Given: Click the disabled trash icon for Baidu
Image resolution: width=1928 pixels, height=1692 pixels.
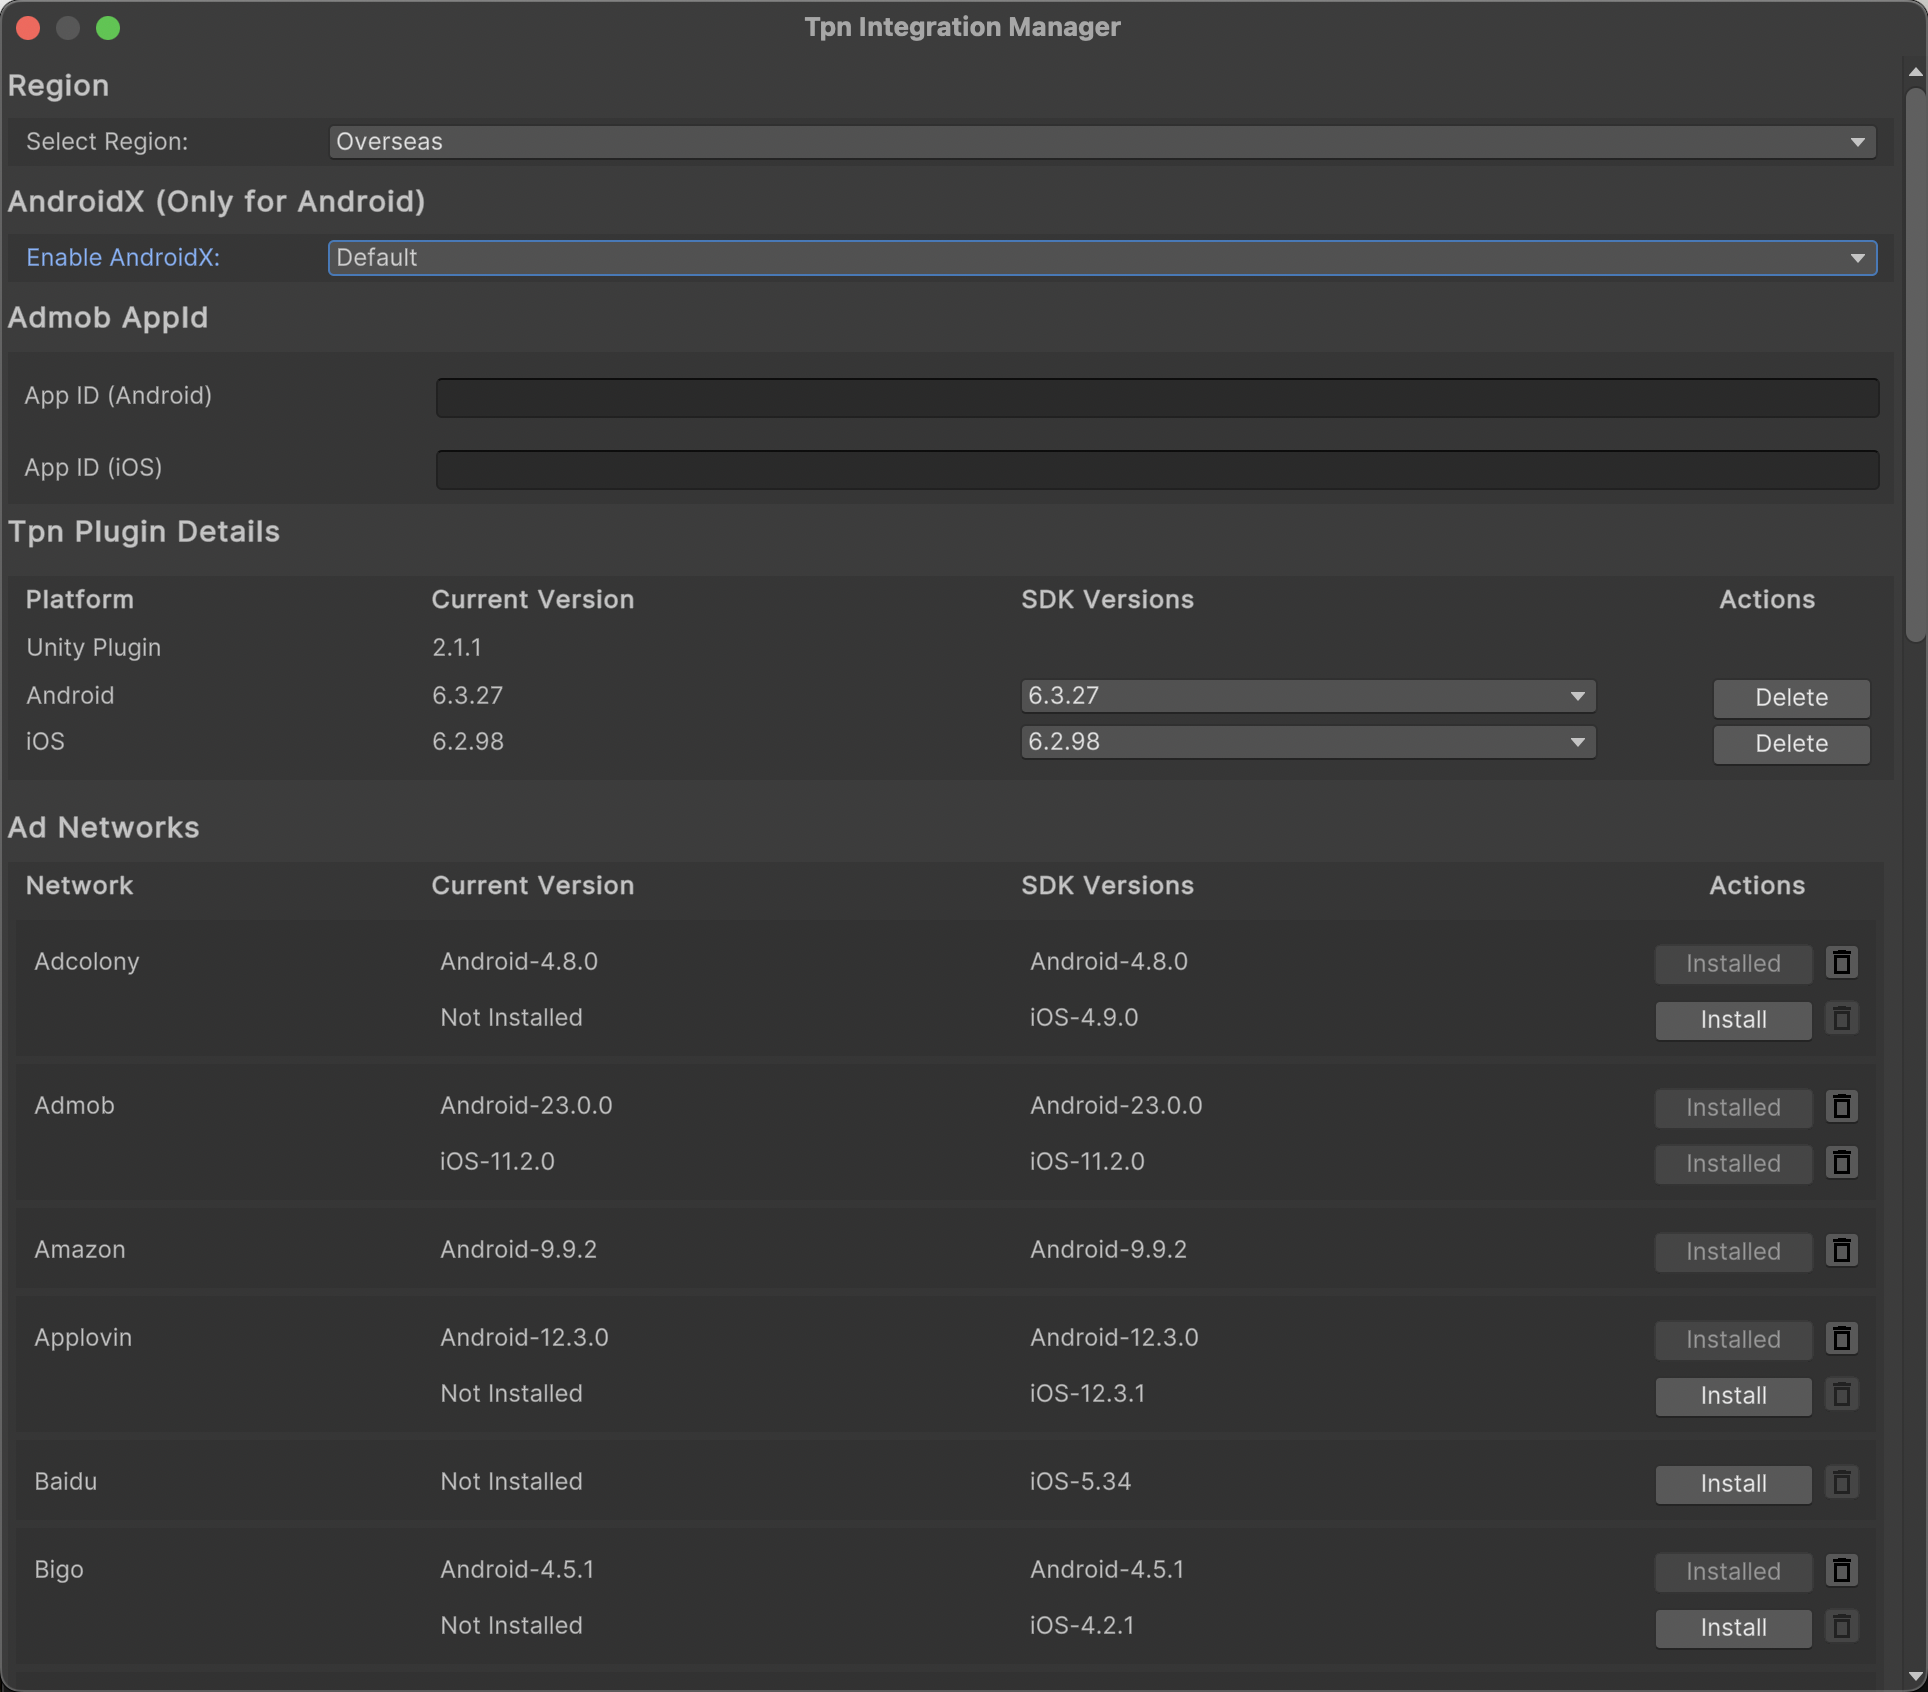Looking at the screenshot, I should coord(1841,1482).
